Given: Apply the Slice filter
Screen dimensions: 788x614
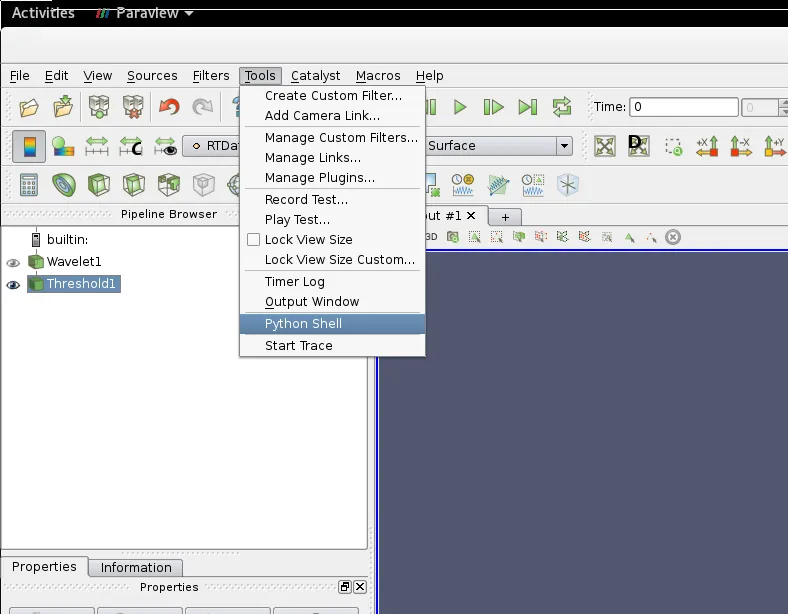Looking at the screenshot, I should [134, 184].
